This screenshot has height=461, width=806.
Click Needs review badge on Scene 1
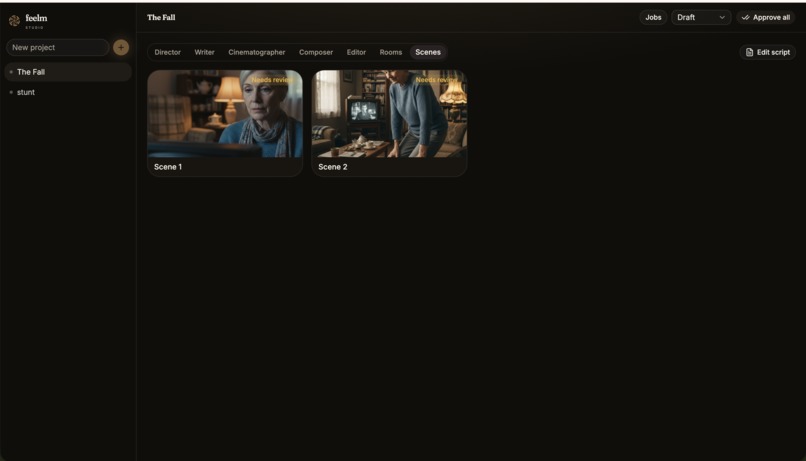click(x=273, y=80)
